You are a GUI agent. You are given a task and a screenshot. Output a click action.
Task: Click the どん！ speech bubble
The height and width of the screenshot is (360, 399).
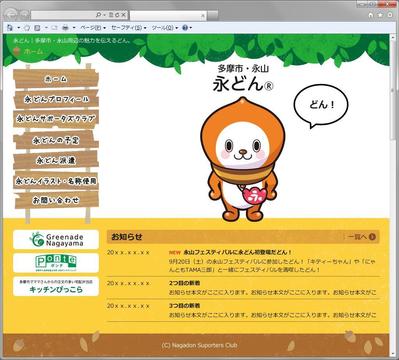[321, 106]
